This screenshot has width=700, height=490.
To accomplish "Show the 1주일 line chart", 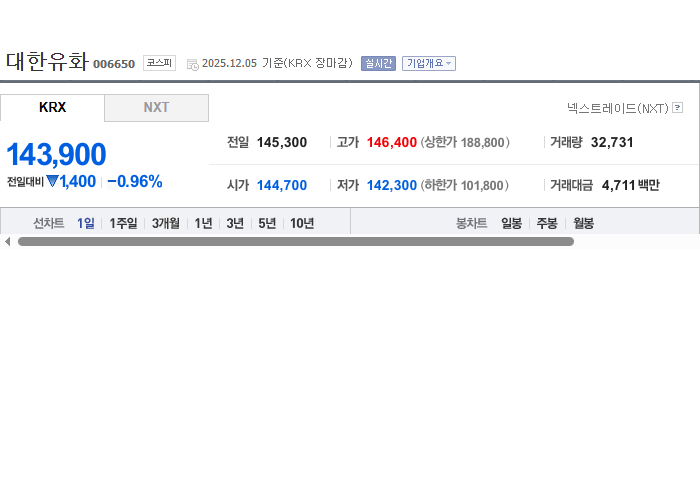I will (123, 223).
